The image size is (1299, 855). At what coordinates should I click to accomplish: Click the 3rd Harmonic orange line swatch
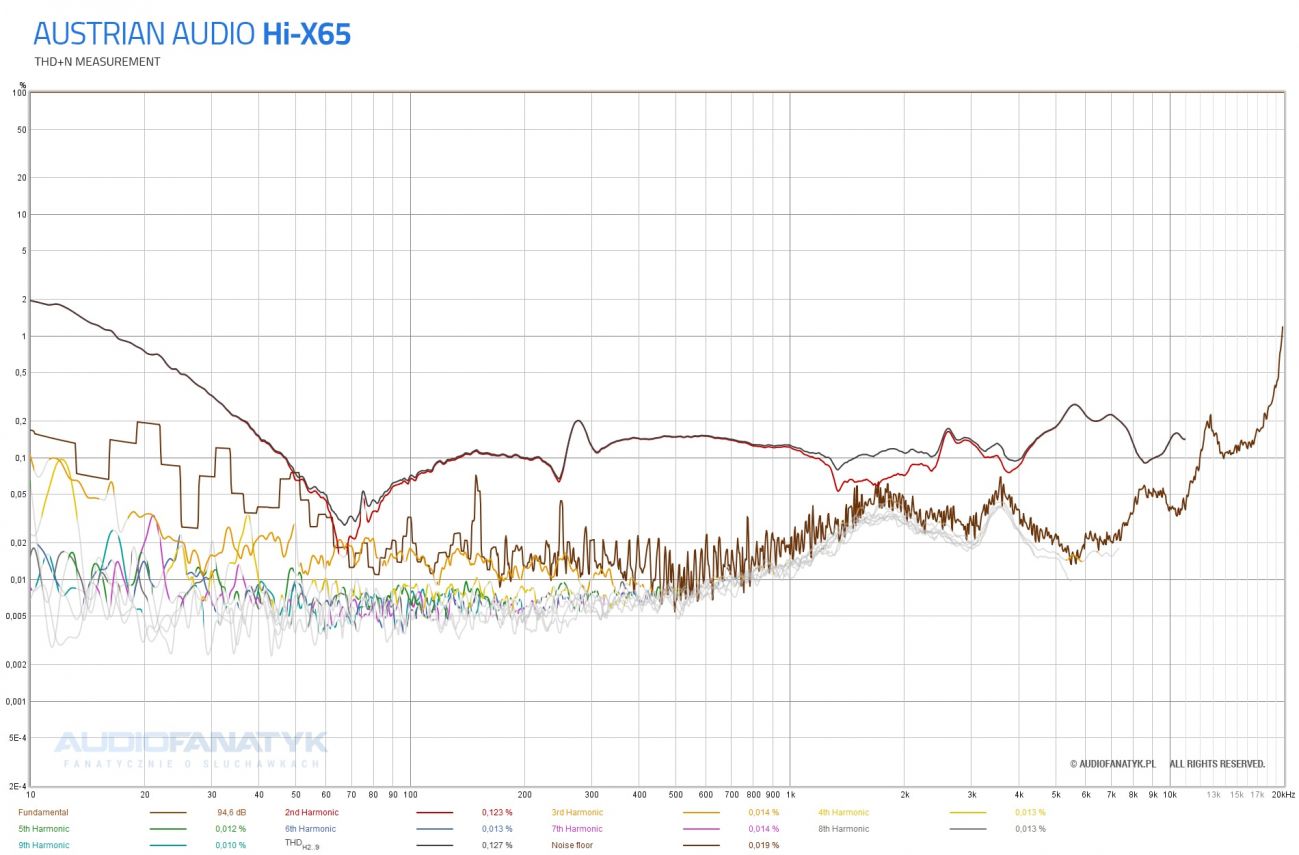click(x=702, y=813)
